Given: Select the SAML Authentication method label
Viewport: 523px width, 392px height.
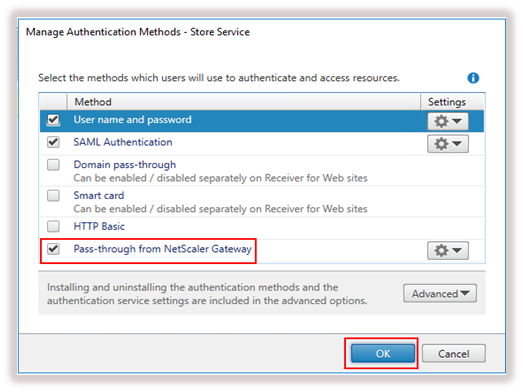Looking at the screenshot, I should click(x=123, y=142).
